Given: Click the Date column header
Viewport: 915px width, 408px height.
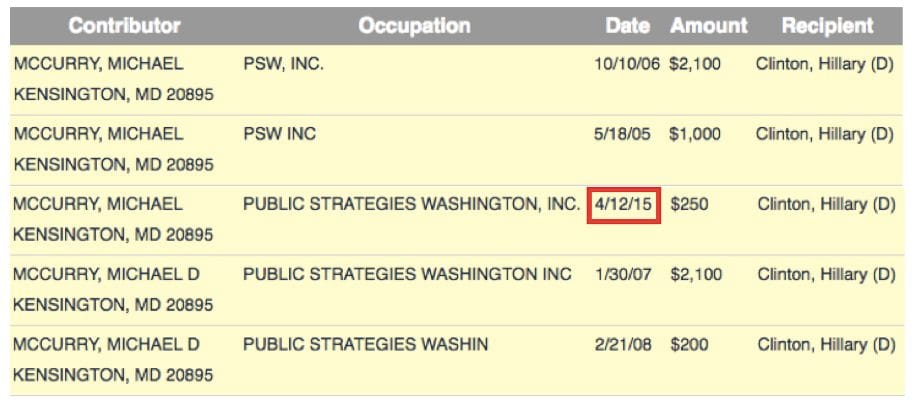Looking at the screenshot, I should [627, 26].
